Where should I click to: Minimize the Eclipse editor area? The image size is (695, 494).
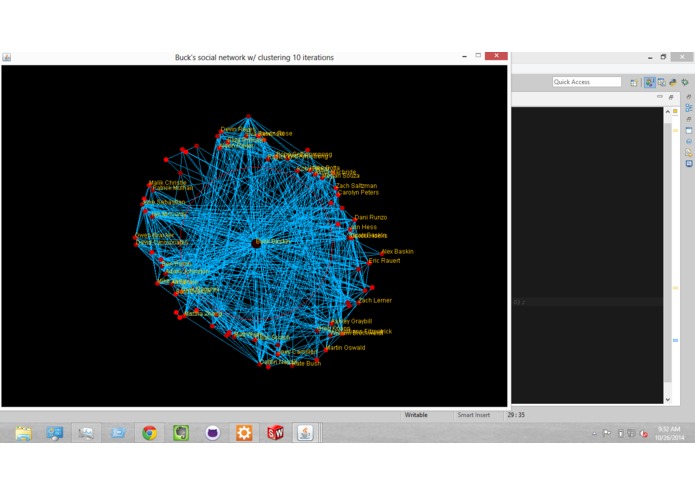pyautogui.click(x=660, y=97)
